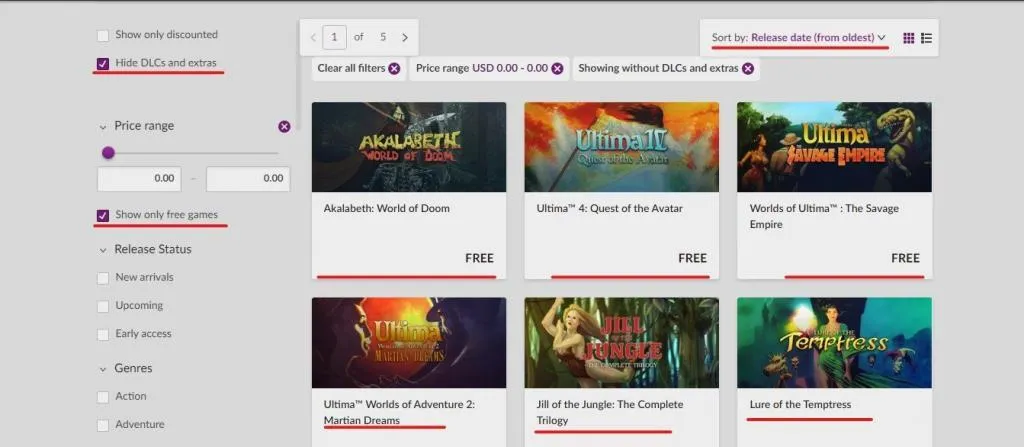The width and height of the screenshot is (1024, 447).
Task: Check the 'Adventure' genre box
Action: 103,425
